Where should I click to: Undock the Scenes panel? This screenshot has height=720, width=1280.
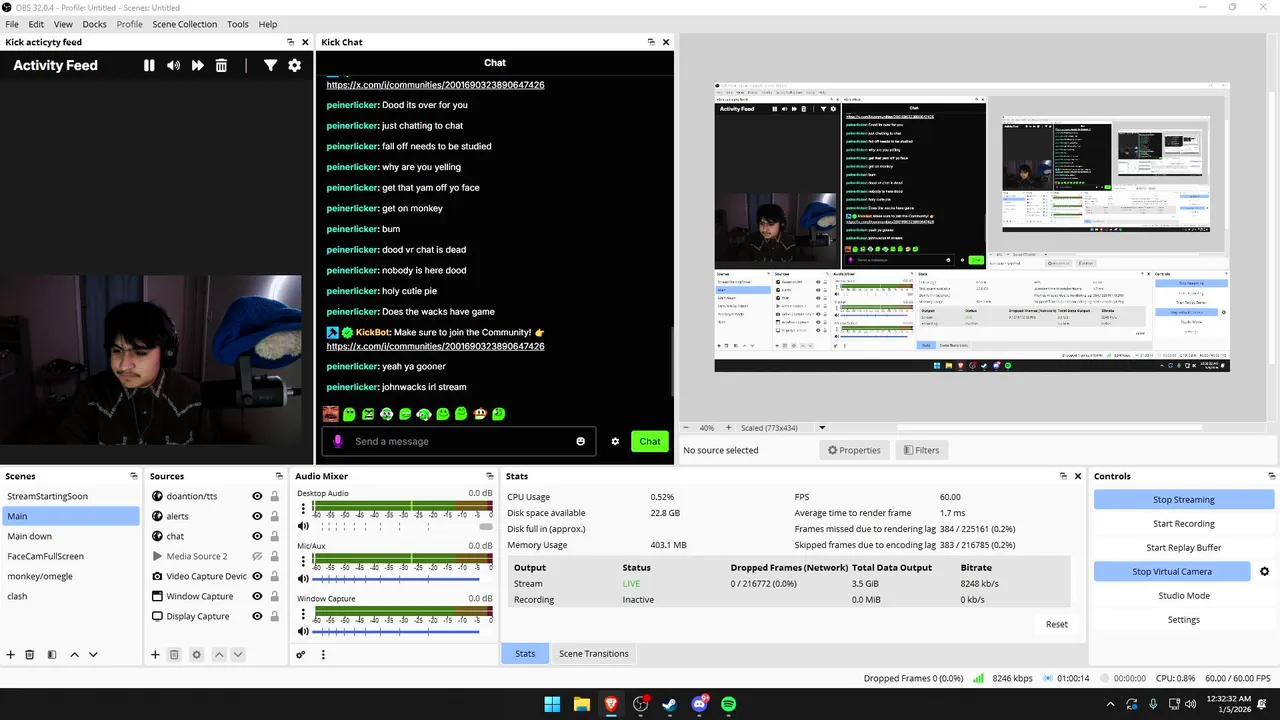coord(133,476)
